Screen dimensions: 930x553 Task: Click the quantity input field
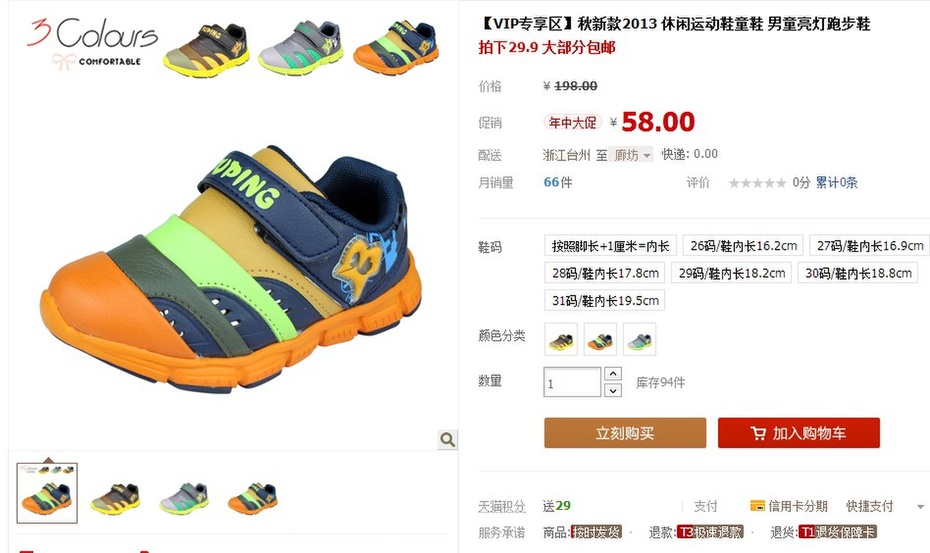(x=572, y=382)
